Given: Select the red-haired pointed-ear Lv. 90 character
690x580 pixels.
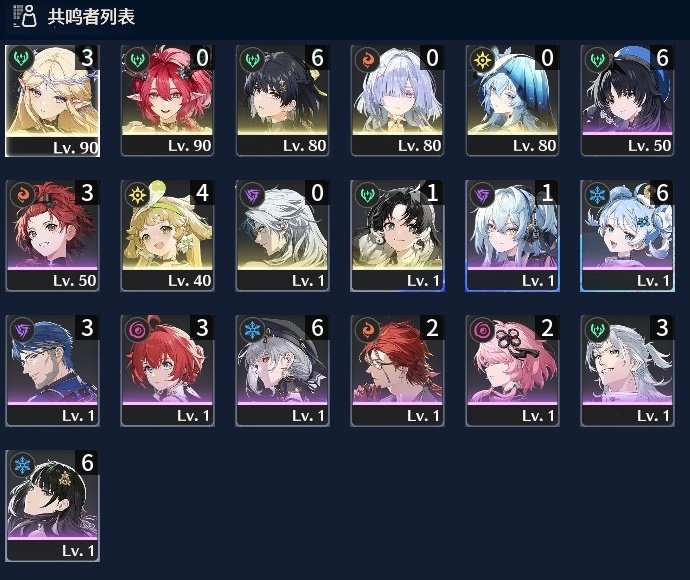Looking at the screenshot, I should coord(167,101).
